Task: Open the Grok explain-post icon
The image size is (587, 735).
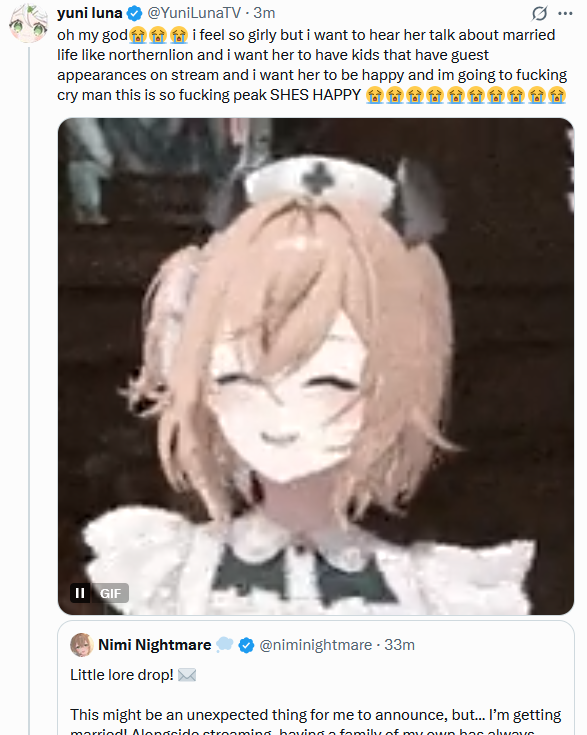Action: click(x=540, y=13)
